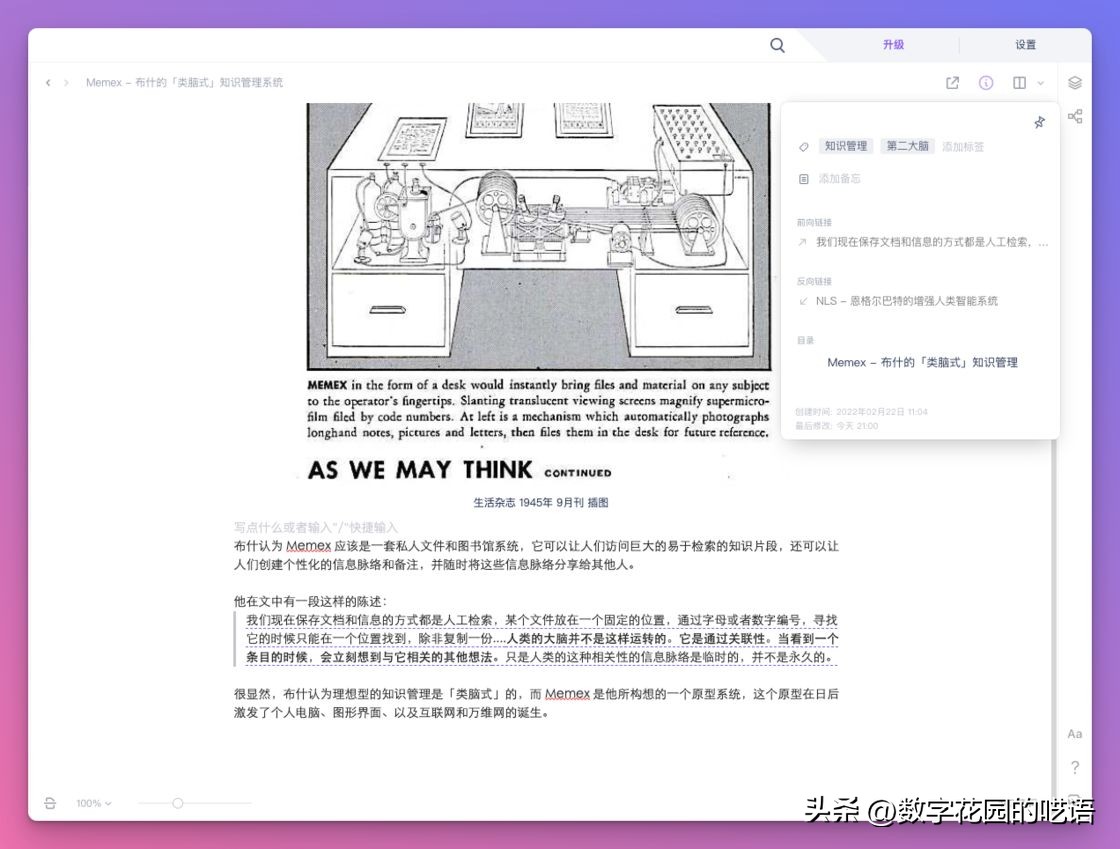Click the placeholder 写点什么或者输入"/"快捷输入

pyautogui.click(x=316, y=528)
